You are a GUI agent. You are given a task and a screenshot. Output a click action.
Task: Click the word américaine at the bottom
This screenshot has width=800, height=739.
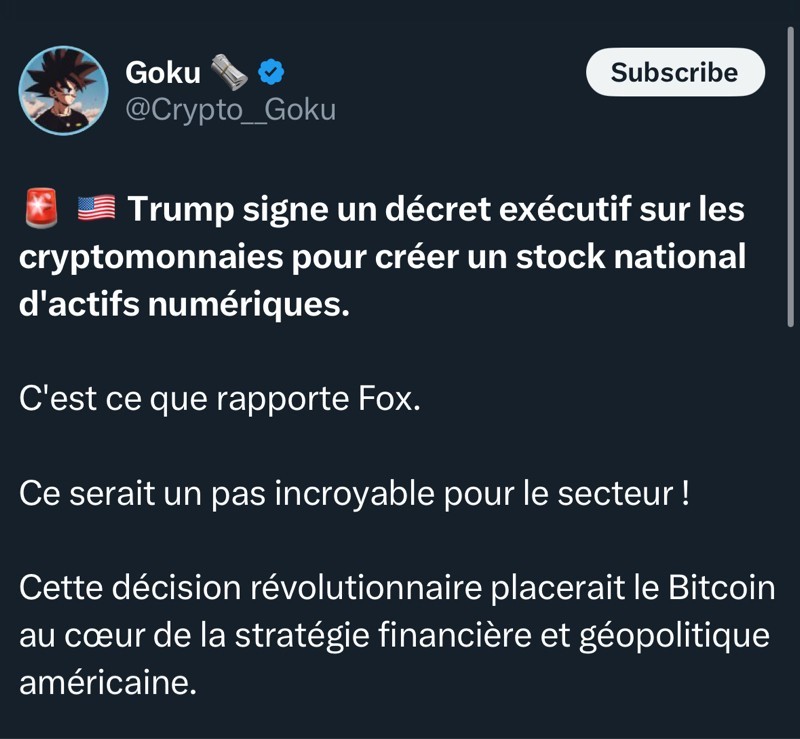click(107, 685)
